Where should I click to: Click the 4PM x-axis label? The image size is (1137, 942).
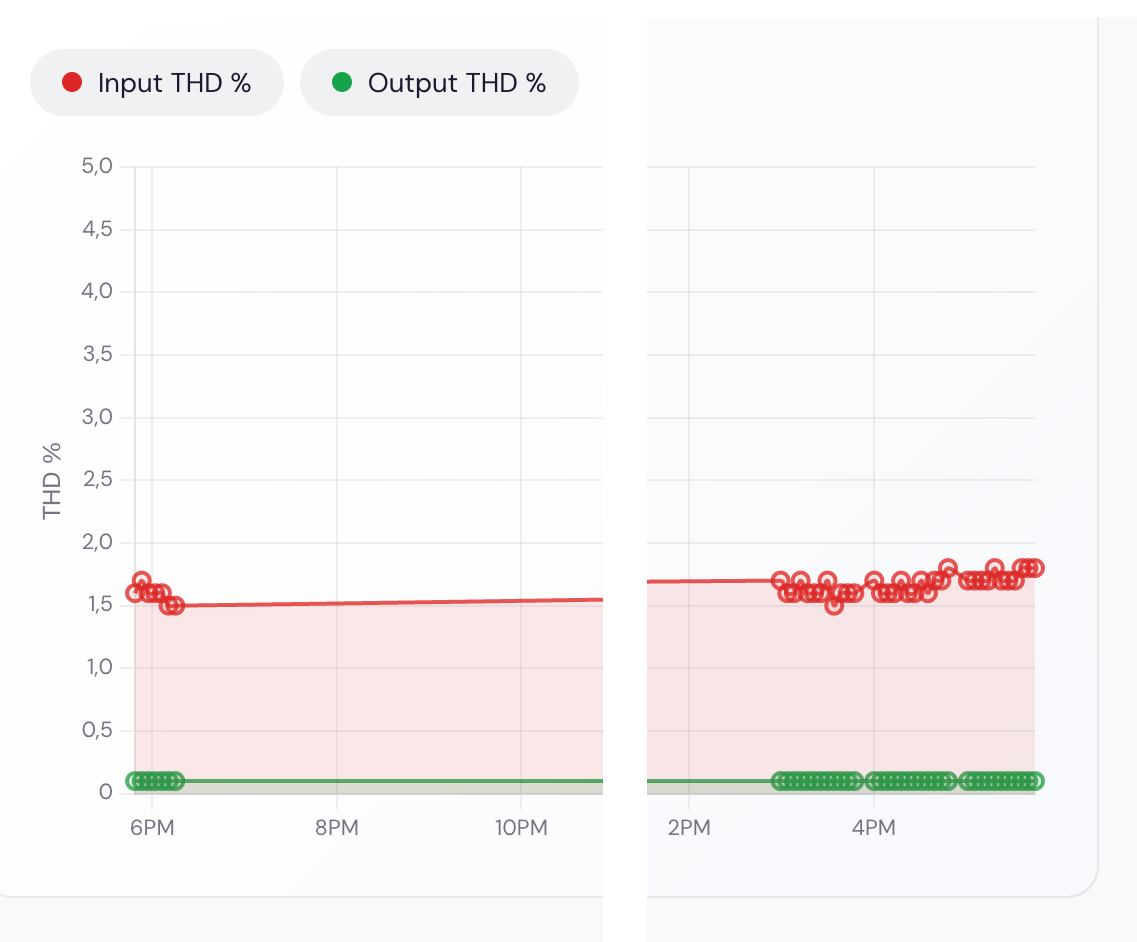pos(873,829)
